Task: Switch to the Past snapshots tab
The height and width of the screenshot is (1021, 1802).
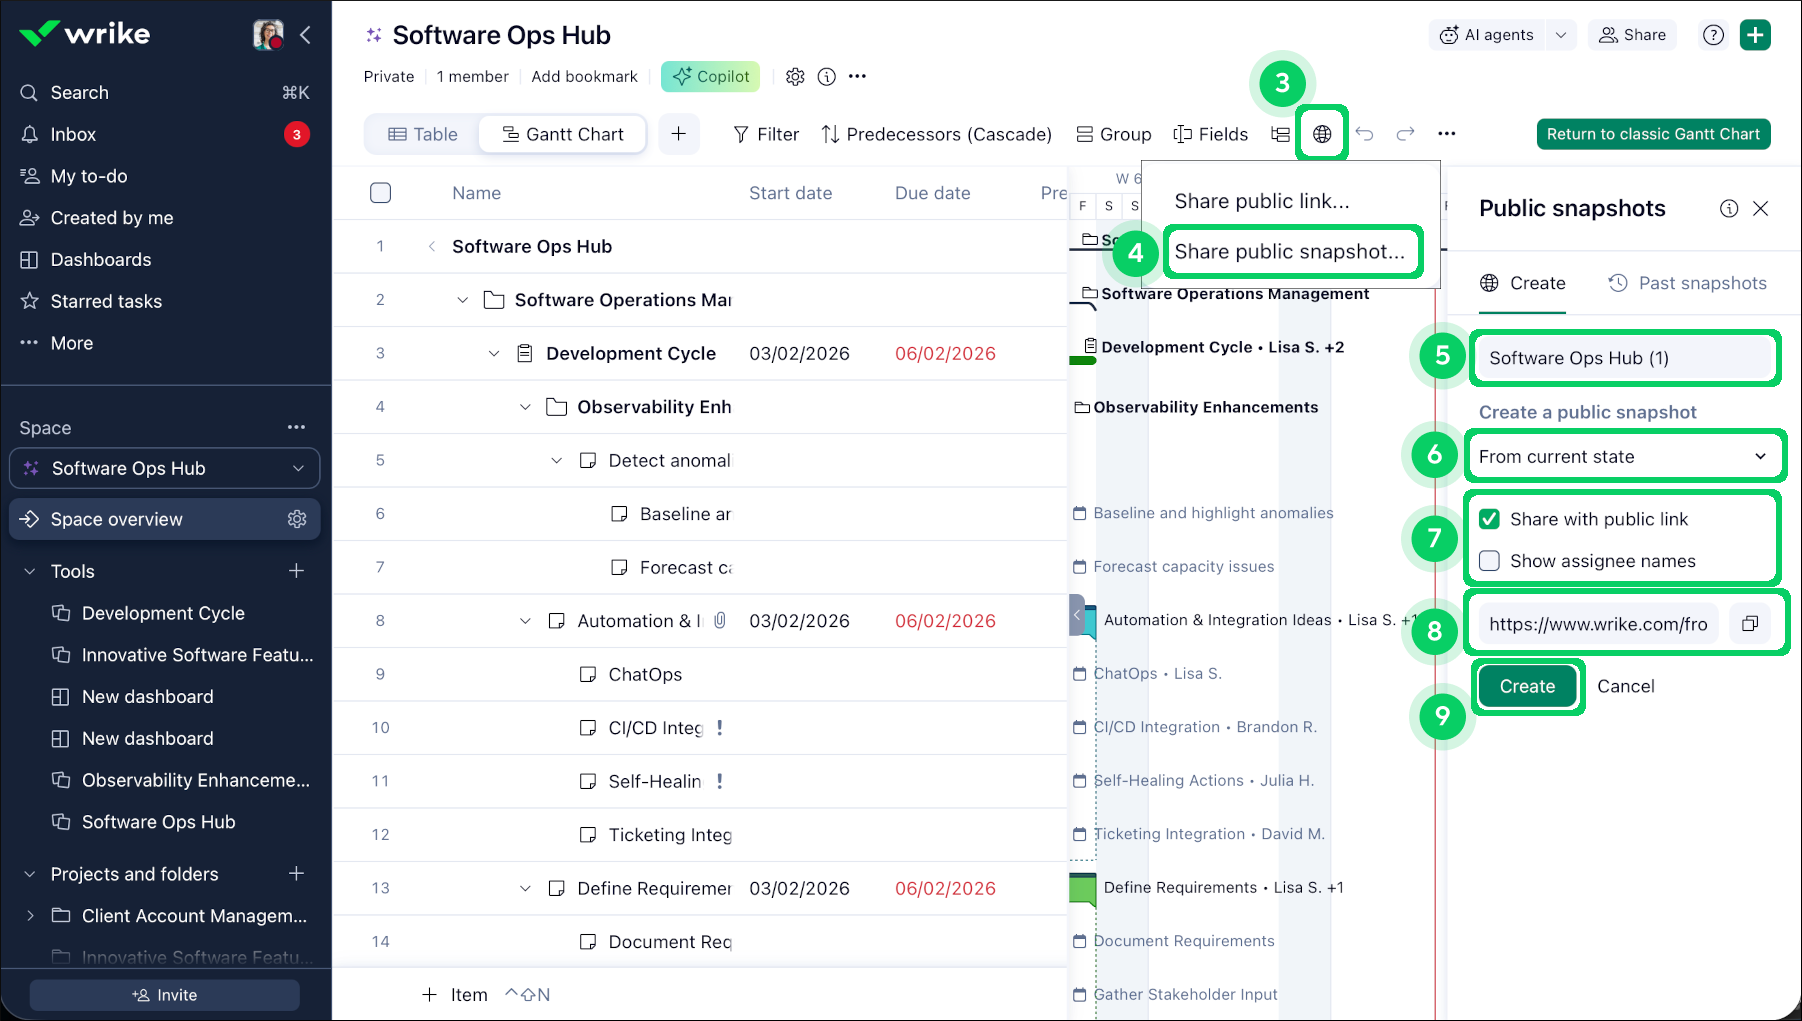Action: tap(1687, 284)
